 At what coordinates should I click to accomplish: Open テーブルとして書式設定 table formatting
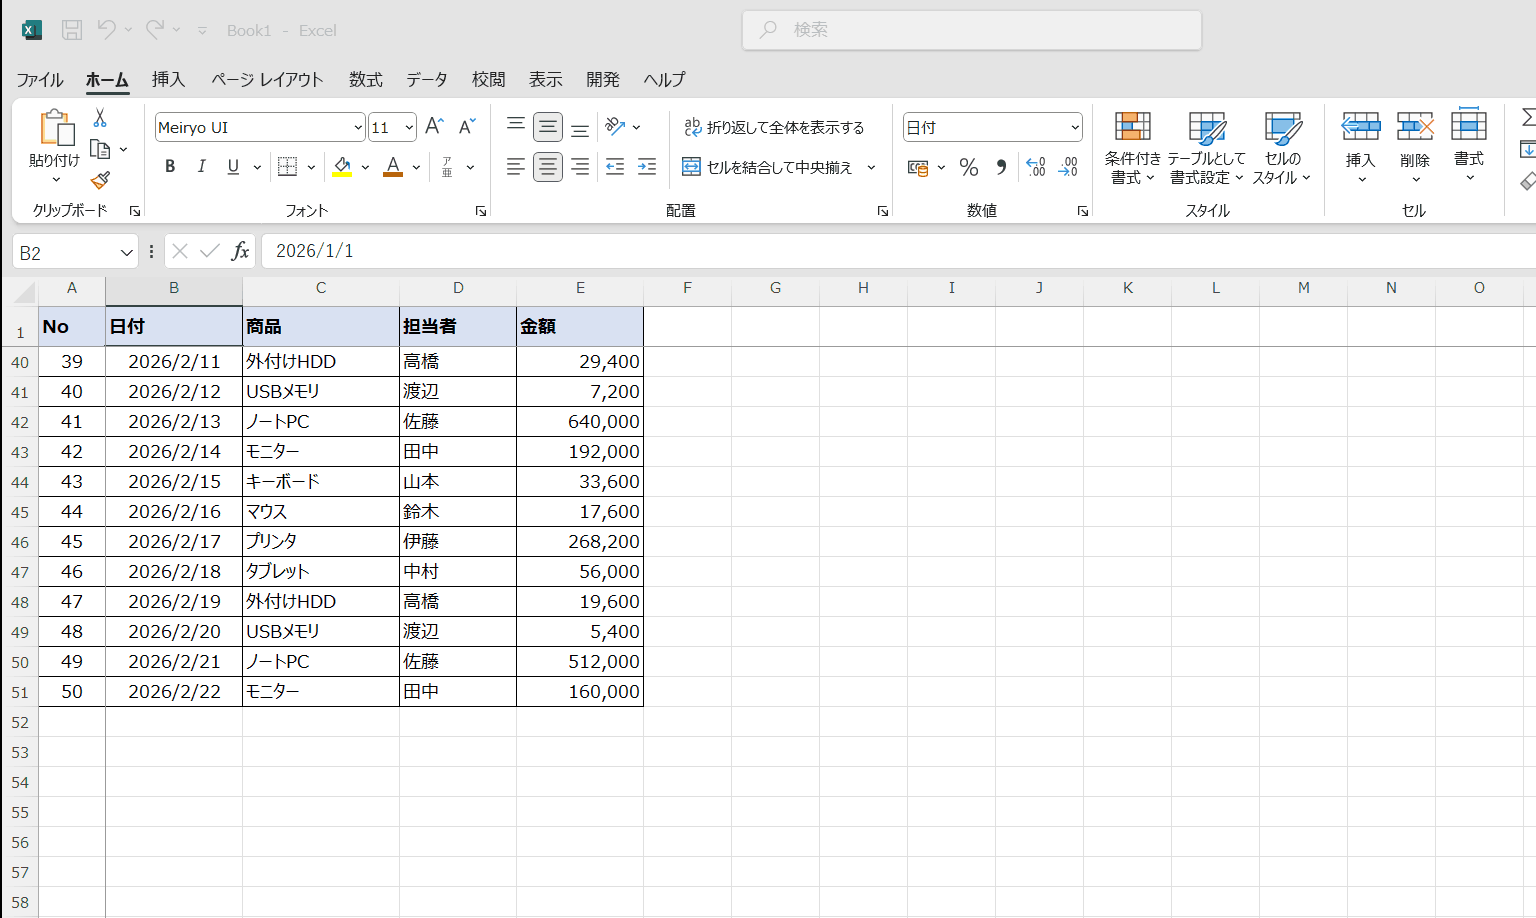1207,148
